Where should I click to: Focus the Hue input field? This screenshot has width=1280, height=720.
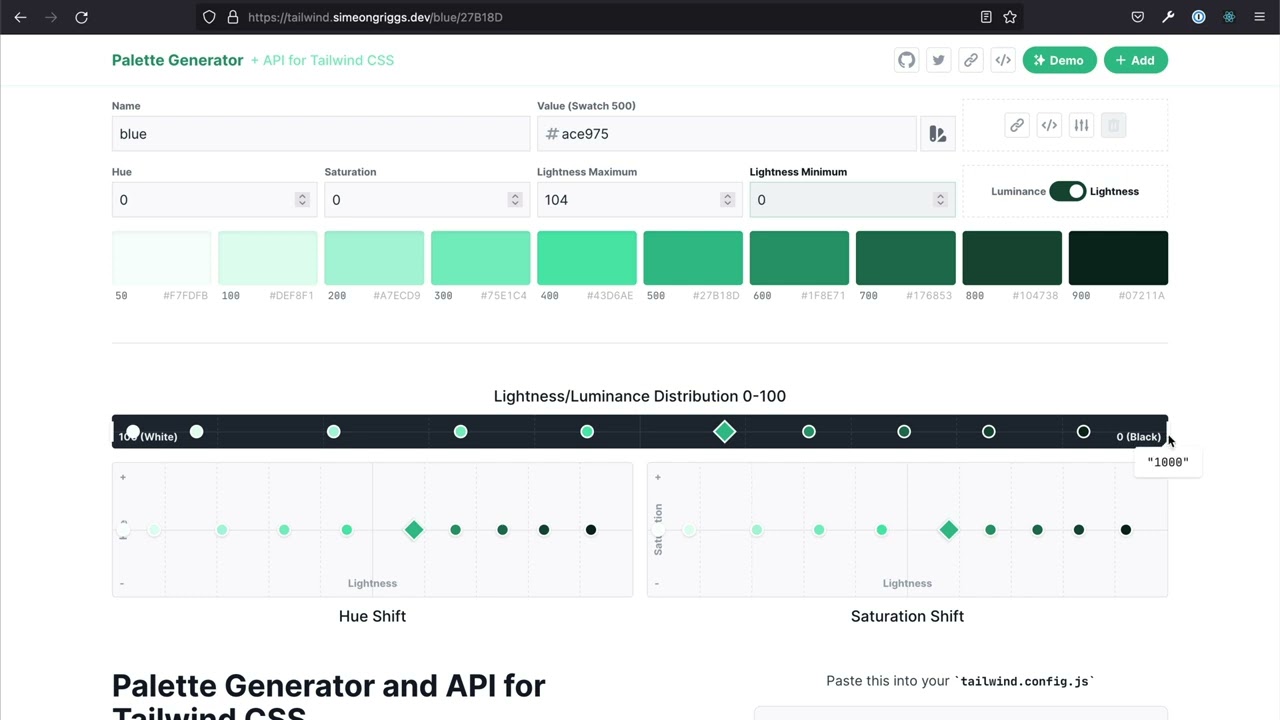pyautogui.click(x=214, y=200)
